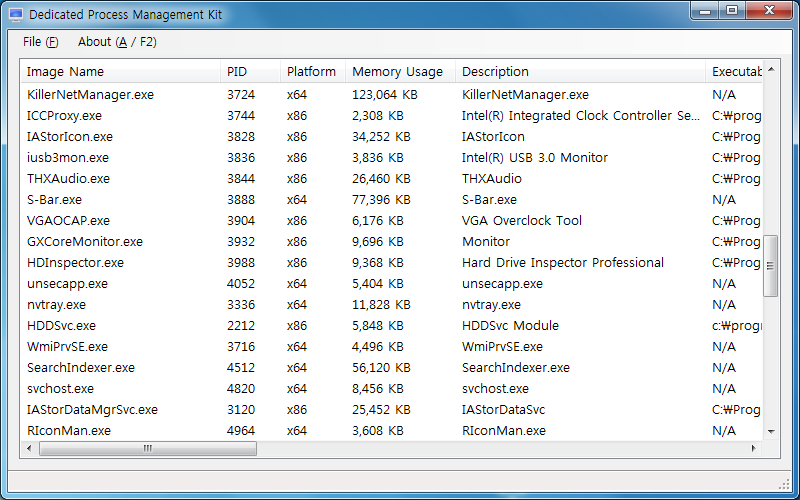Click the IAStorDataSvc description
Image resolution: width=800 pixels, height=500 pixels.
504,410
